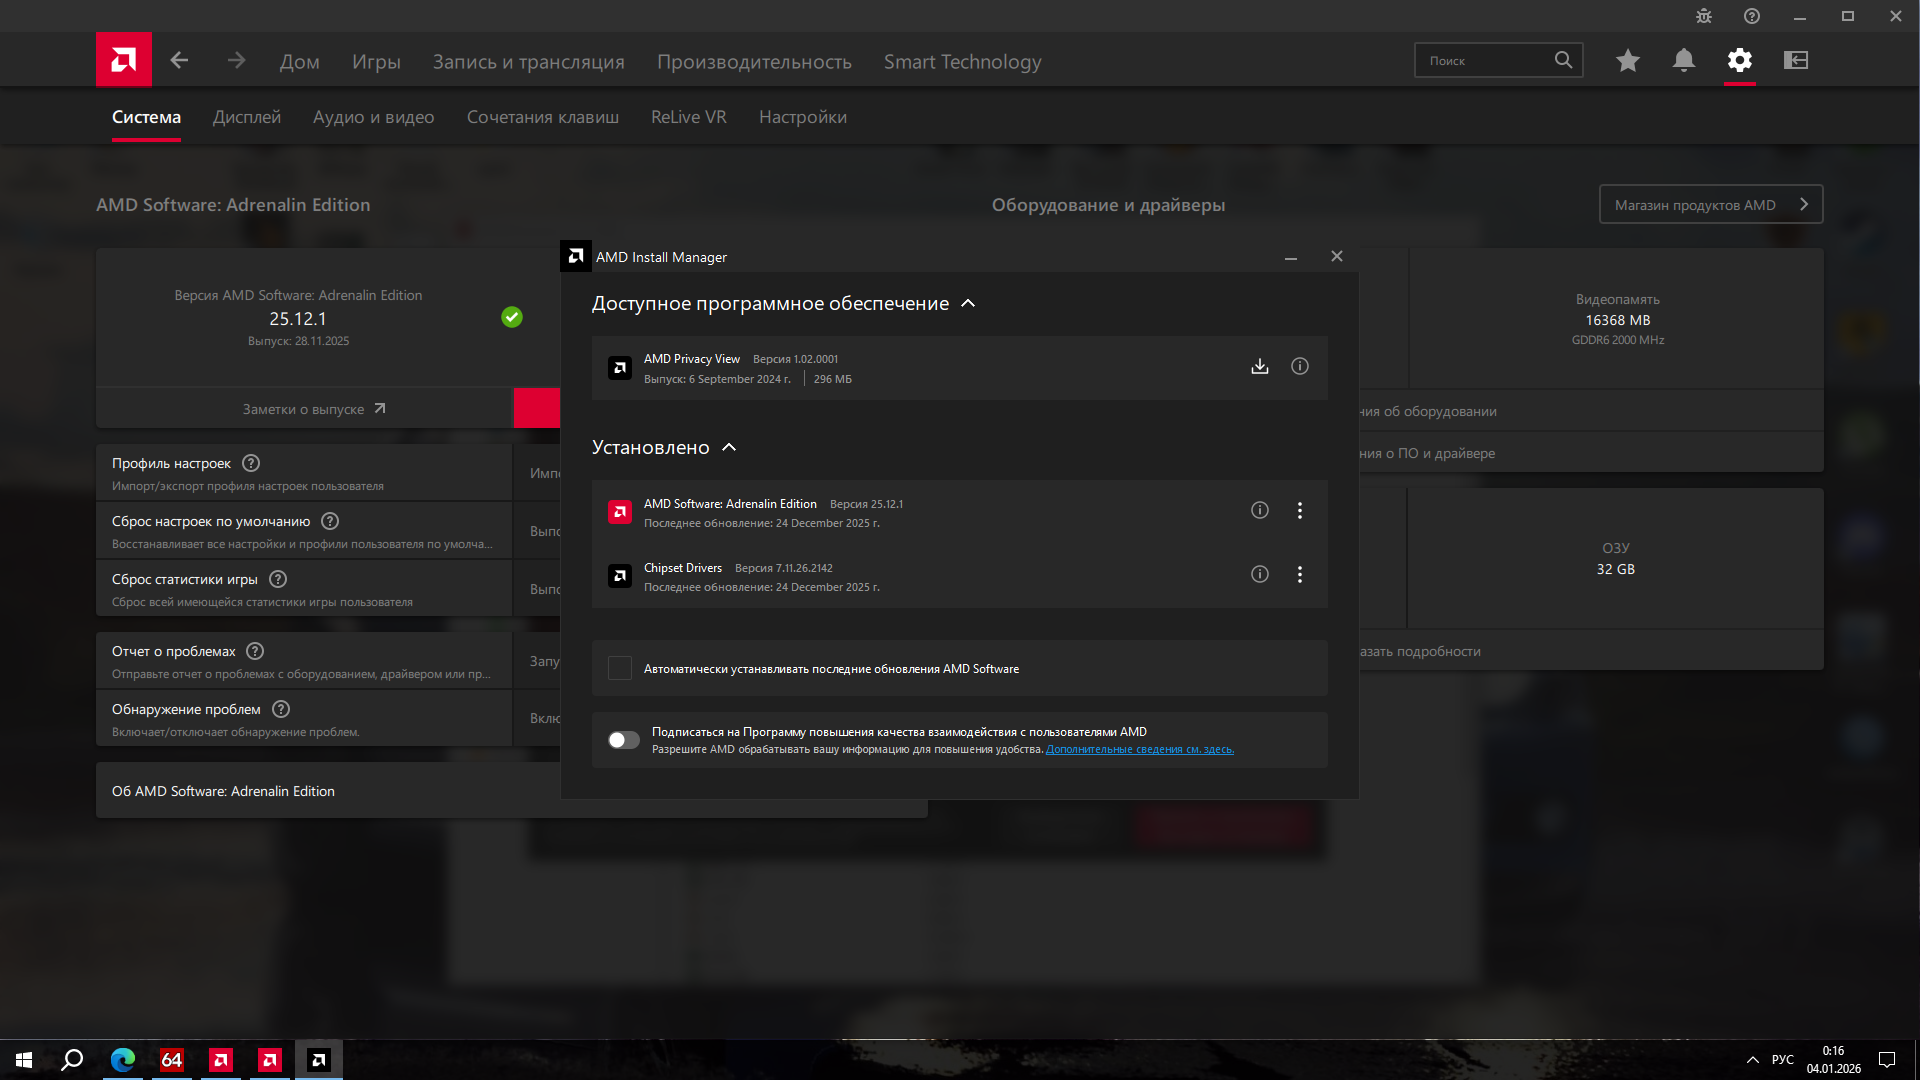Open the Performance menu
This screenshot has height=1080, width=1920.
coord(754,62)
